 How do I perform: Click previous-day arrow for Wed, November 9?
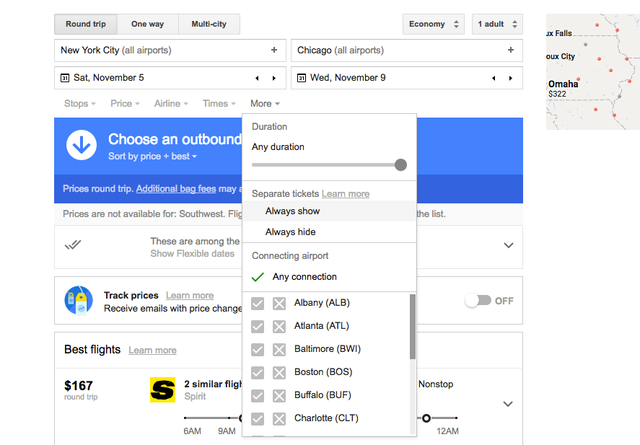point(494,77)
